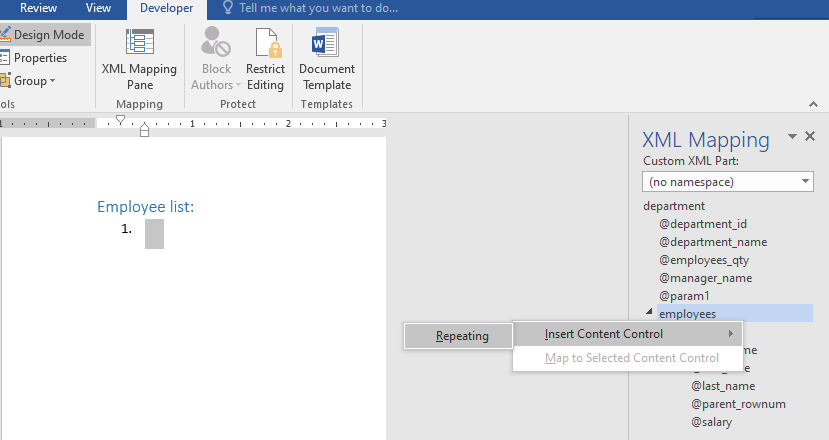Select the Developer tab
This screenshot has height=440, width=829.
click(x=167, y=8)
